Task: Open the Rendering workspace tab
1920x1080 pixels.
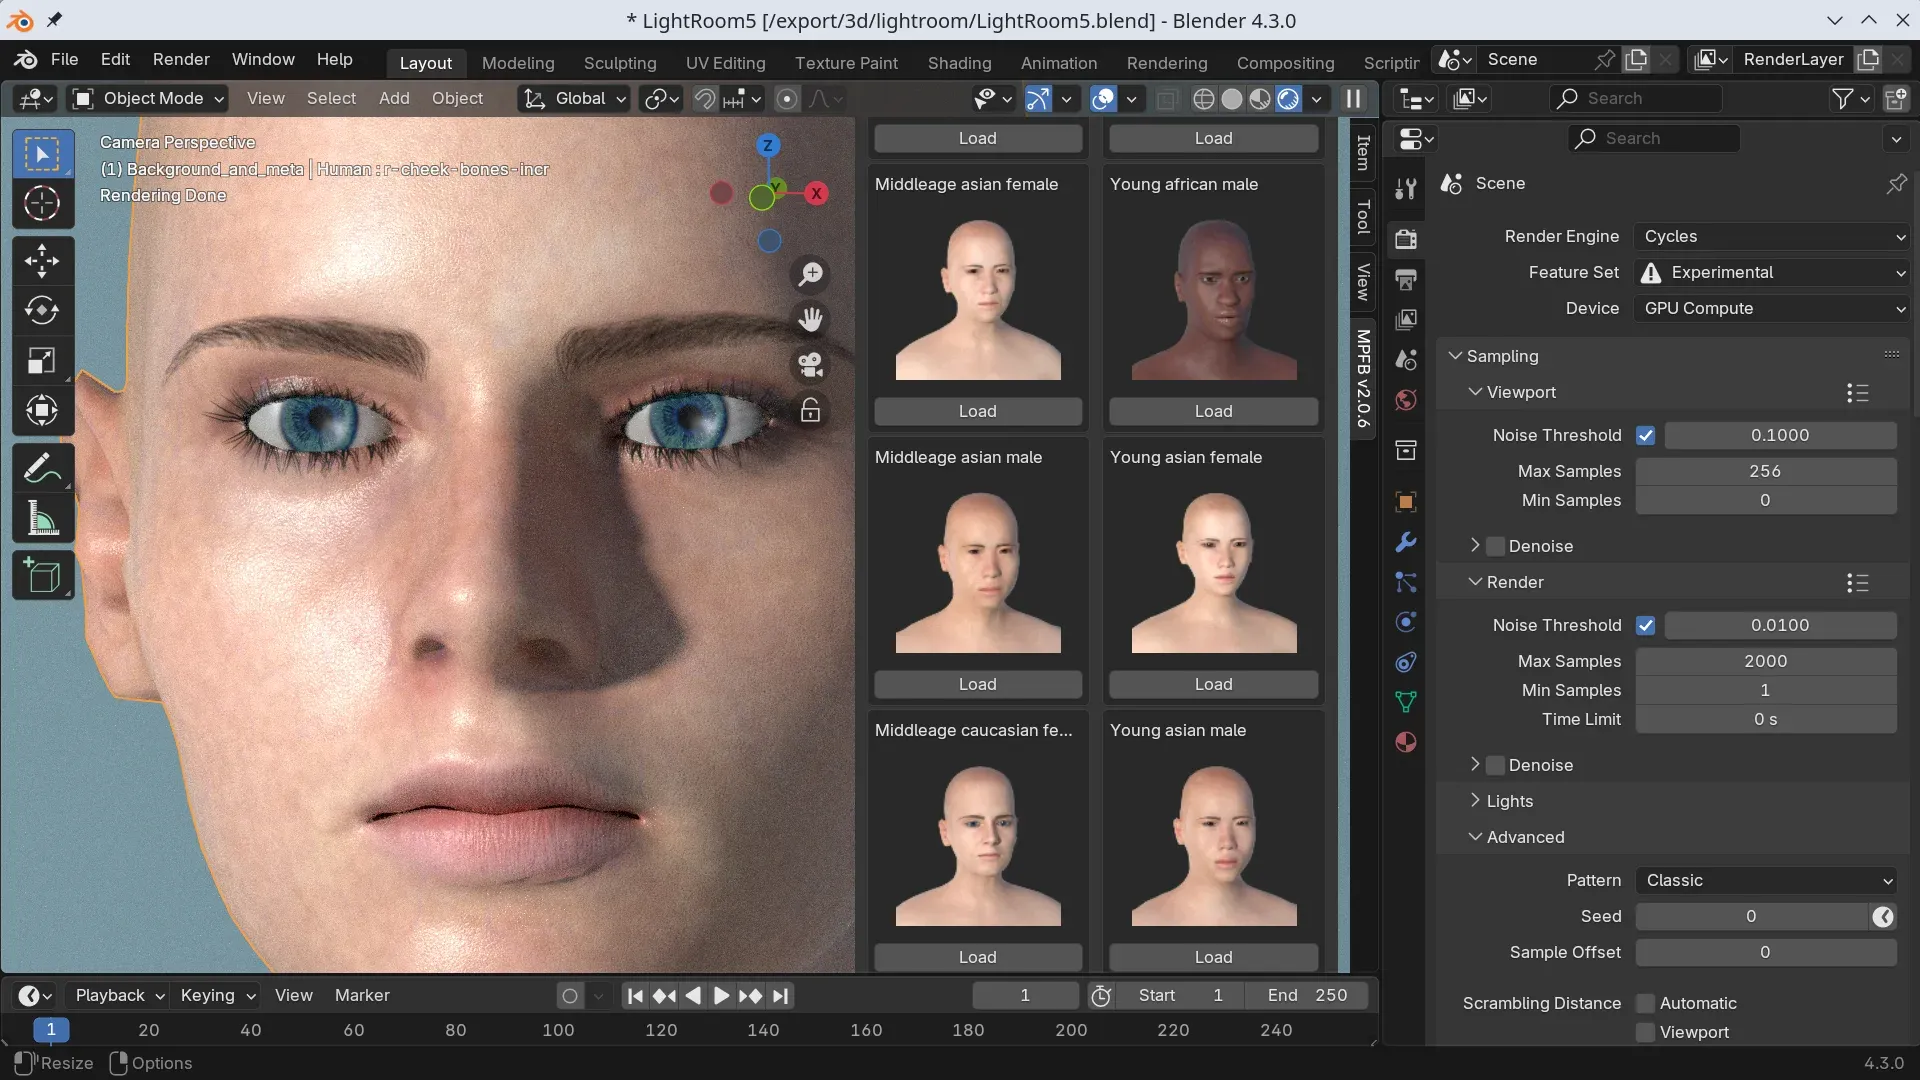Action: pos(1167,61)
